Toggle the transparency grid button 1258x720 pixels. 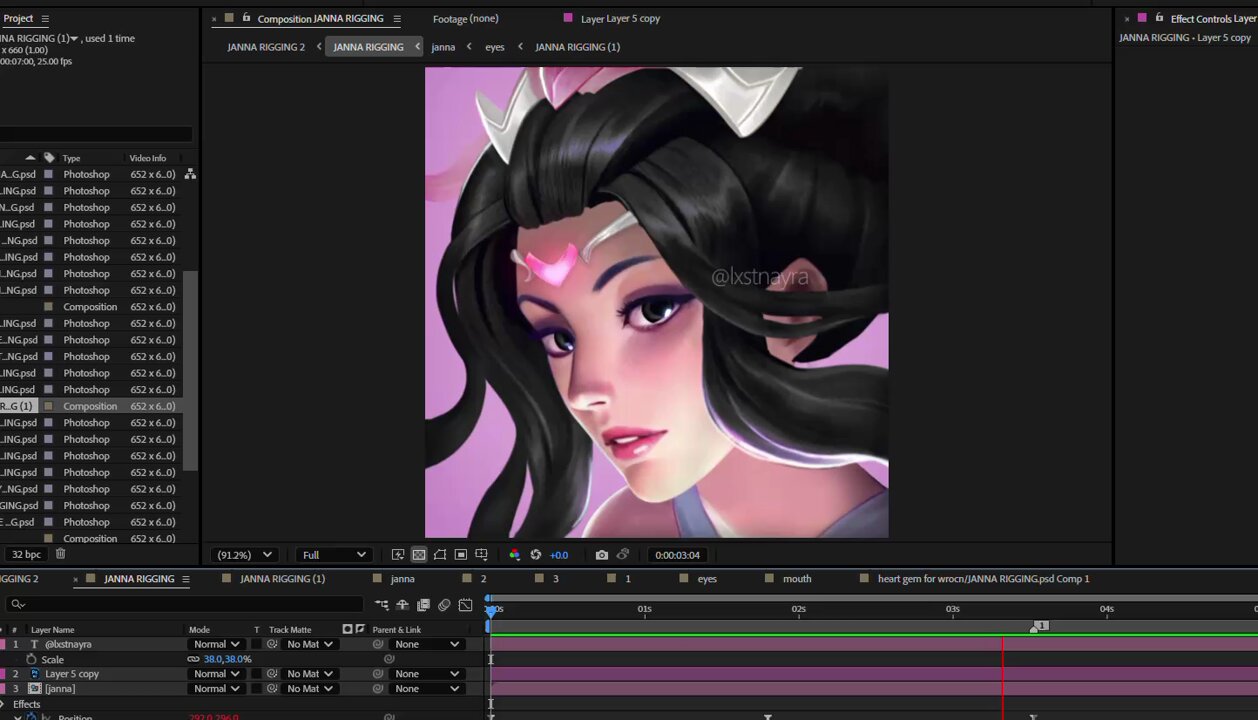click(x=419, y=555)
